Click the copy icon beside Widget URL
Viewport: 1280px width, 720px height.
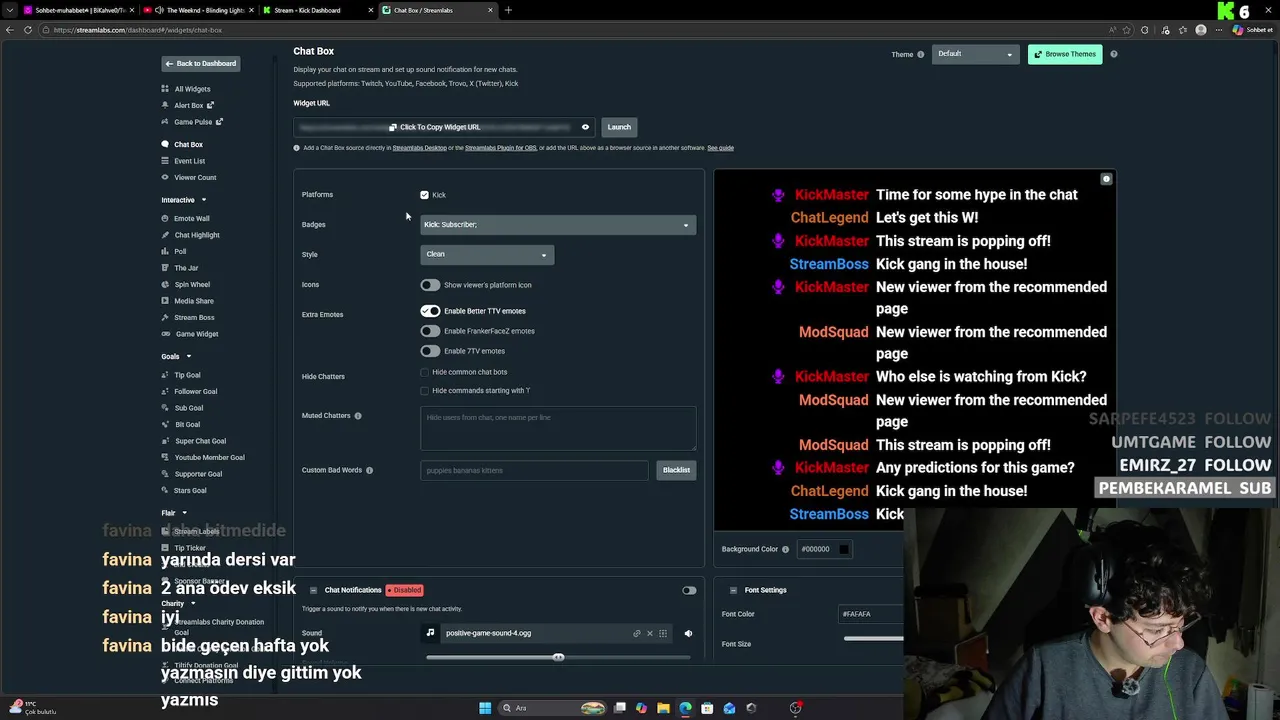click(x=393, y=127)
